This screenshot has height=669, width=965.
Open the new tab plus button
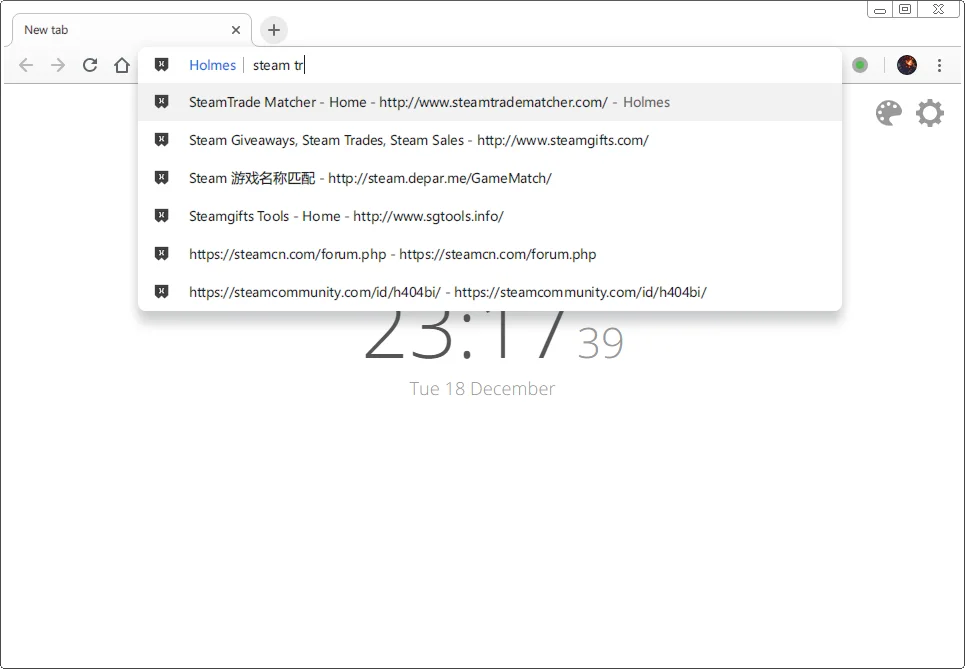tap(274, 30)
